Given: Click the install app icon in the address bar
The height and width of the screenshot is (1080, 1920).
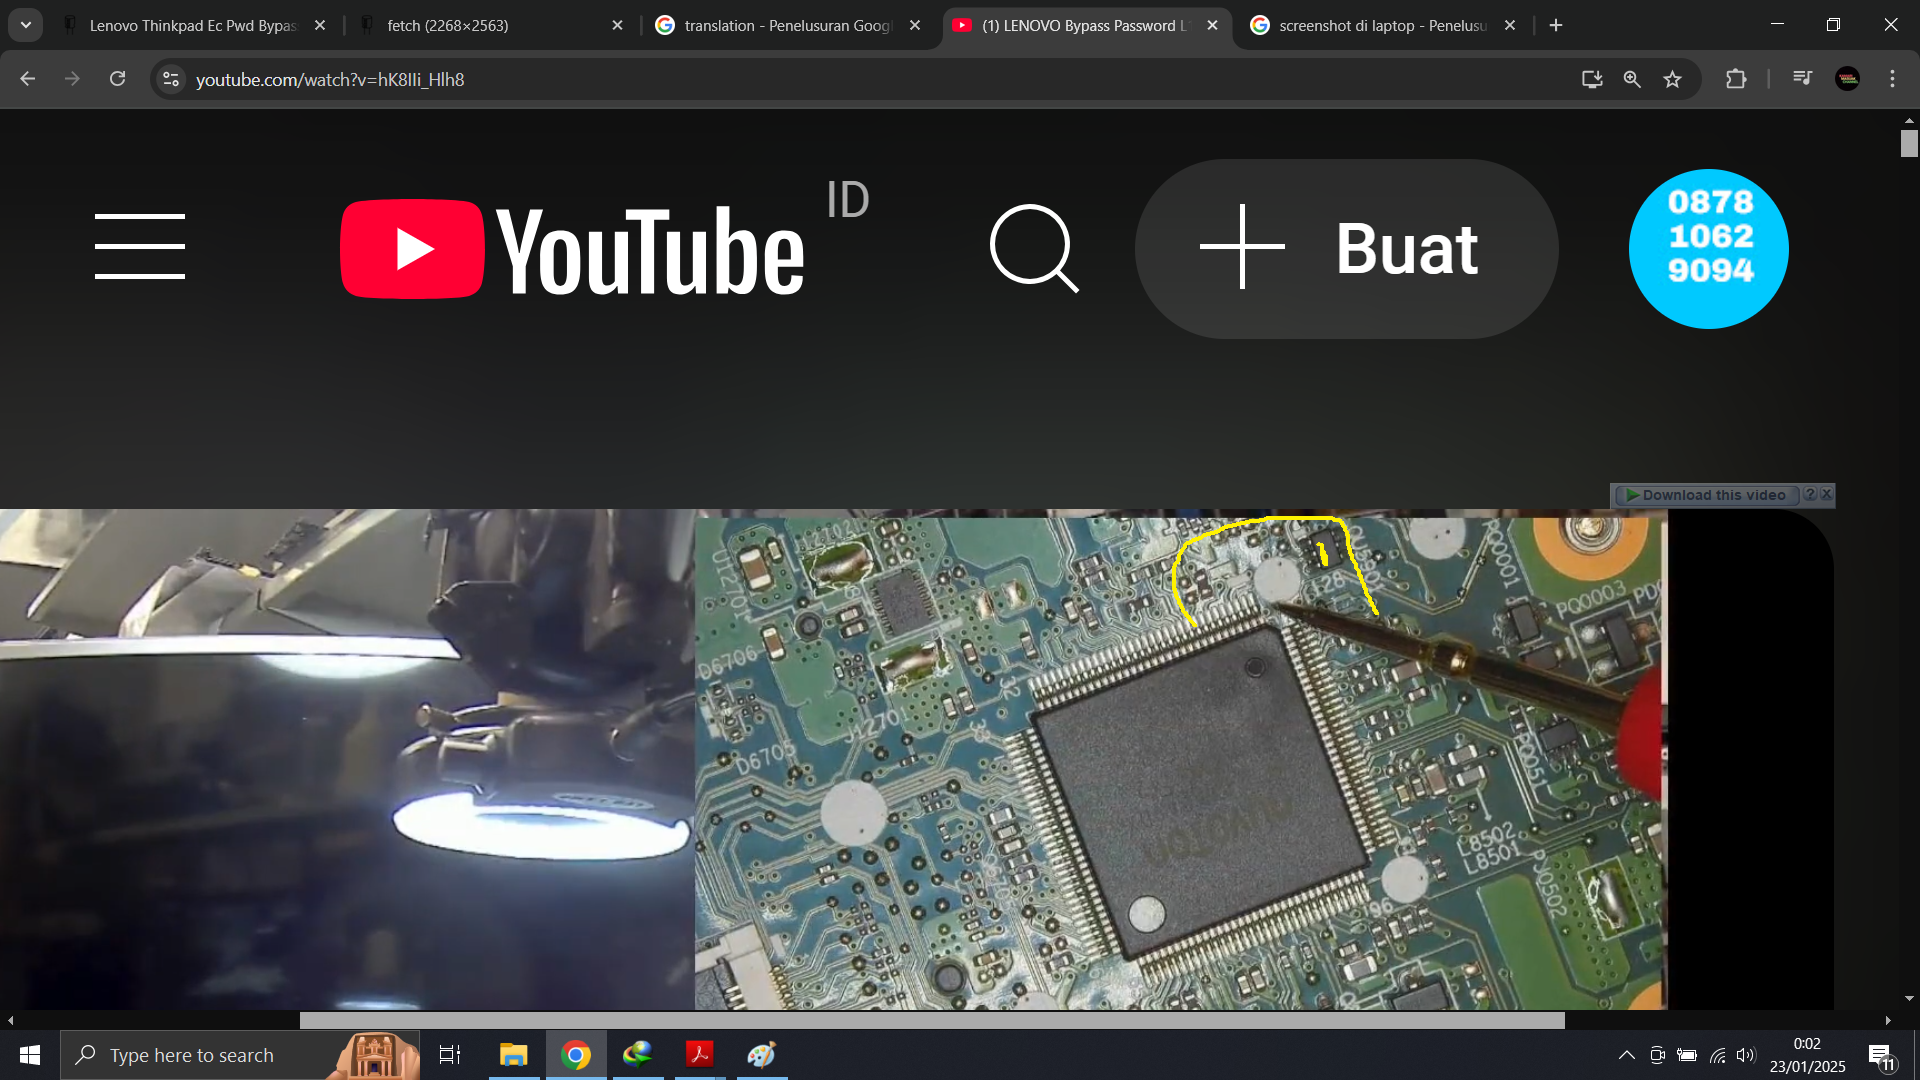Looking at the screenshot, I should (x=1592, y=79).
